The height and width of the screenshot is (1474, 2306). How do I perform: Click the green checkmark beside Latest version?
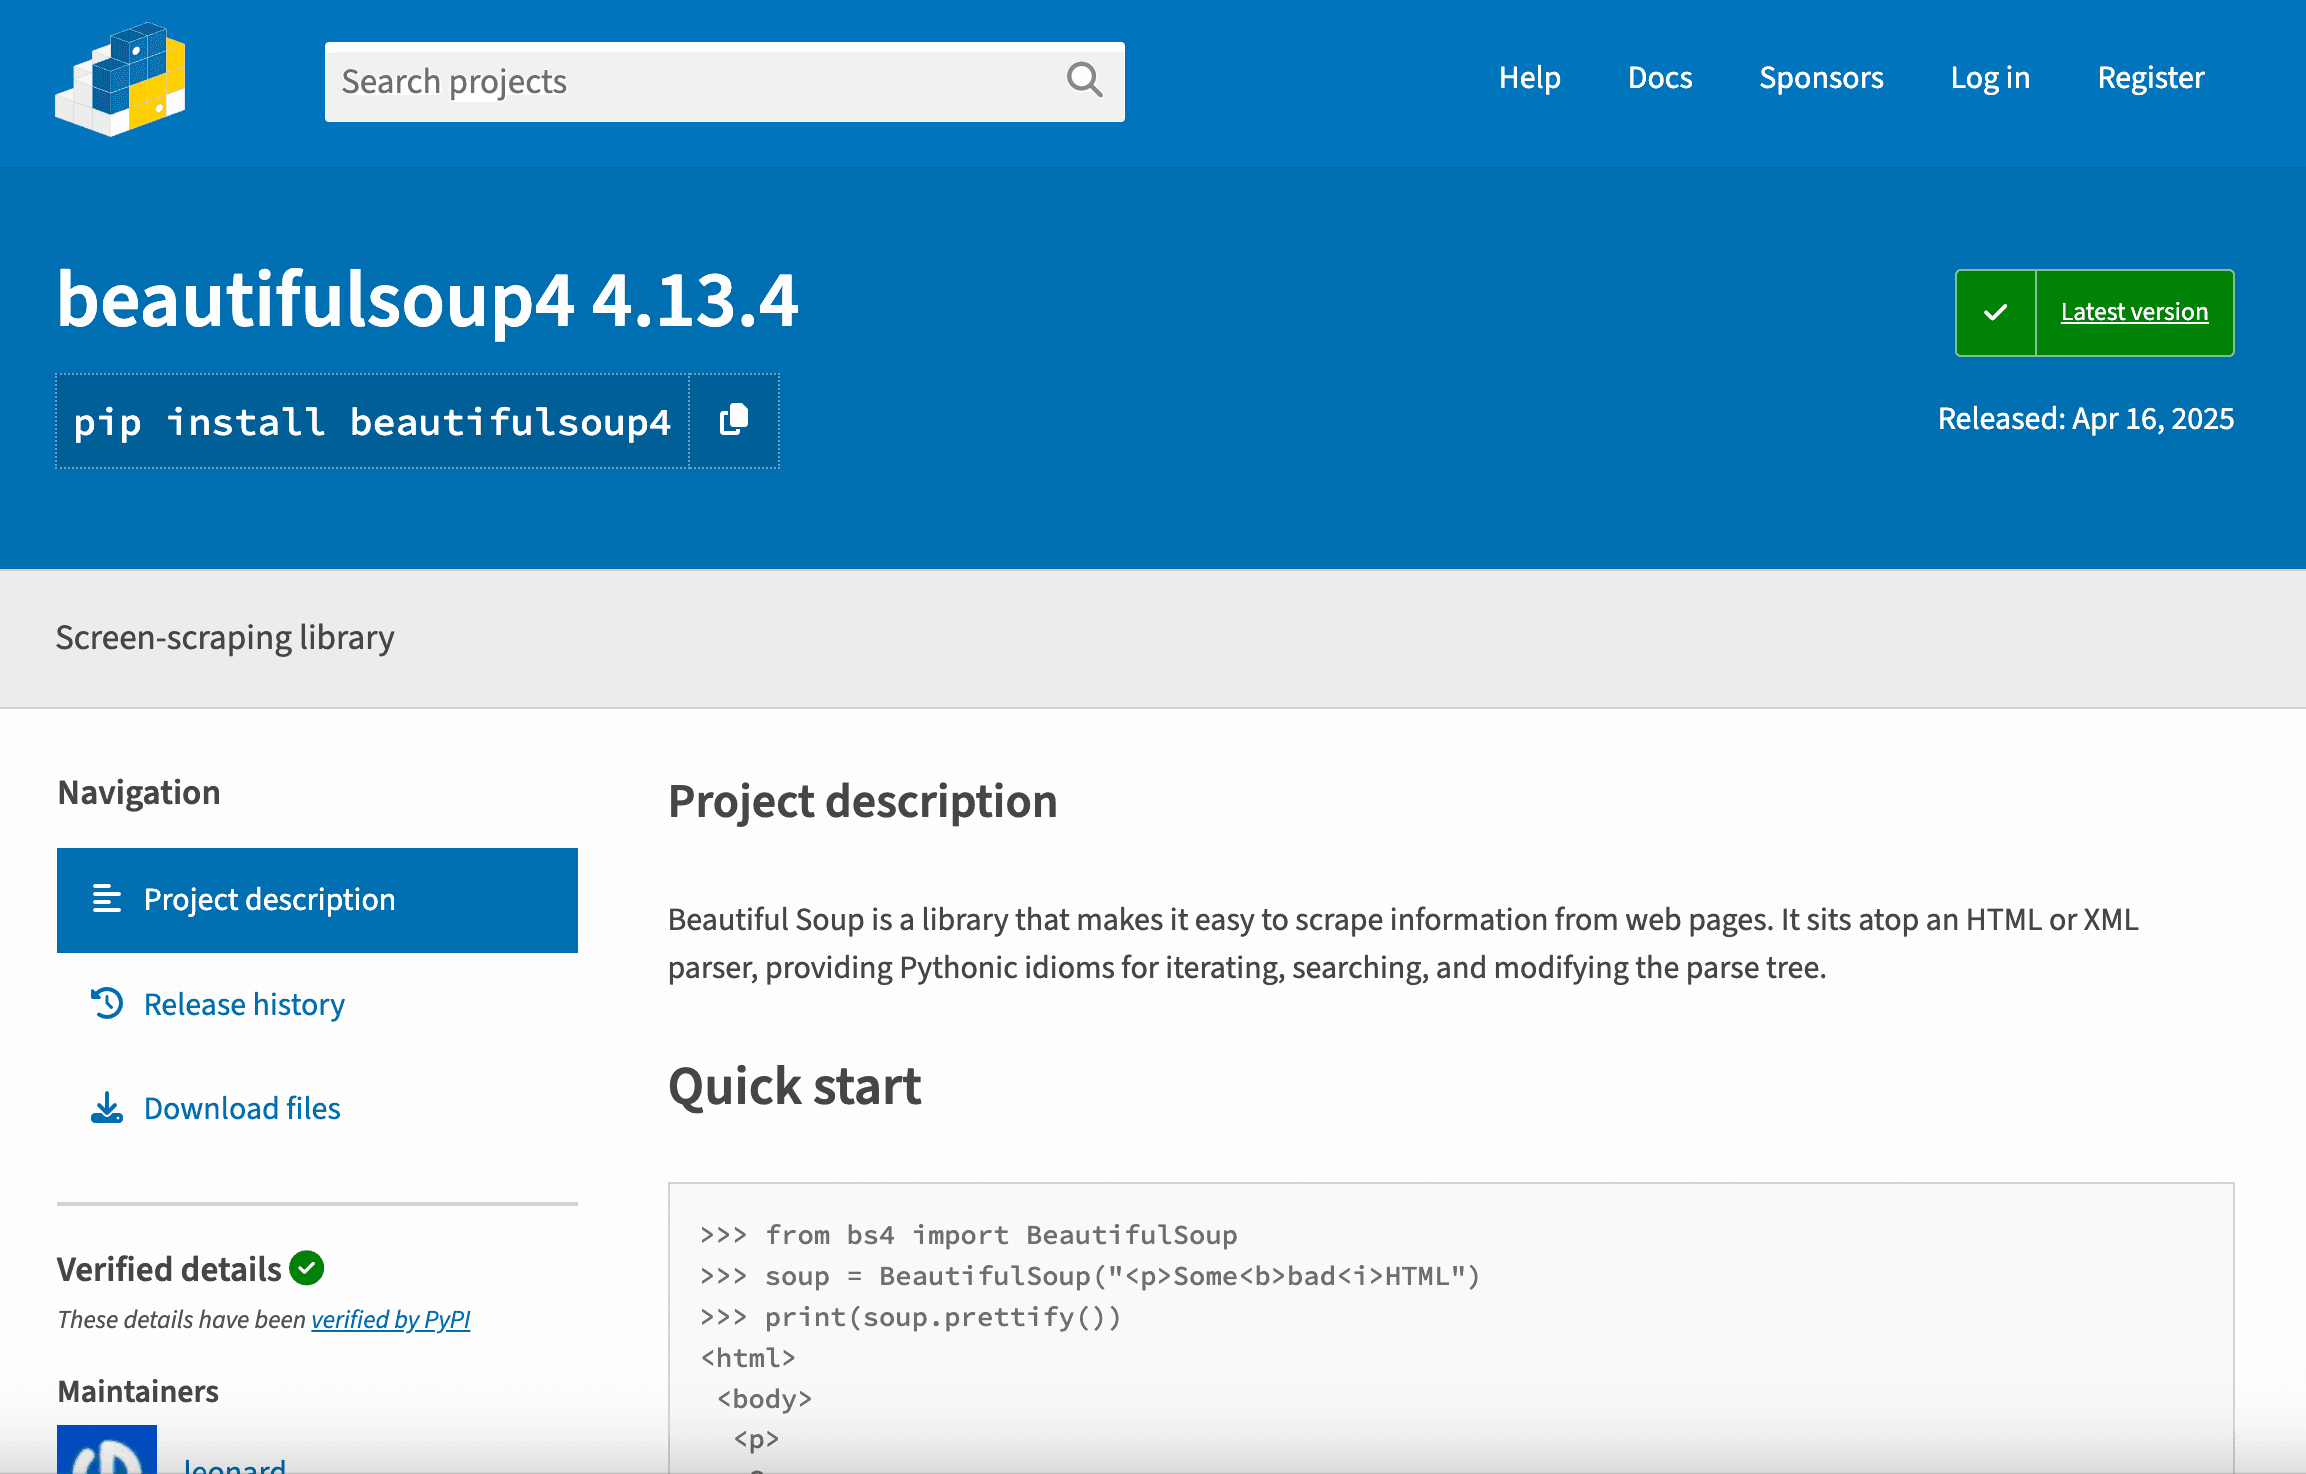coord(1995,312)
